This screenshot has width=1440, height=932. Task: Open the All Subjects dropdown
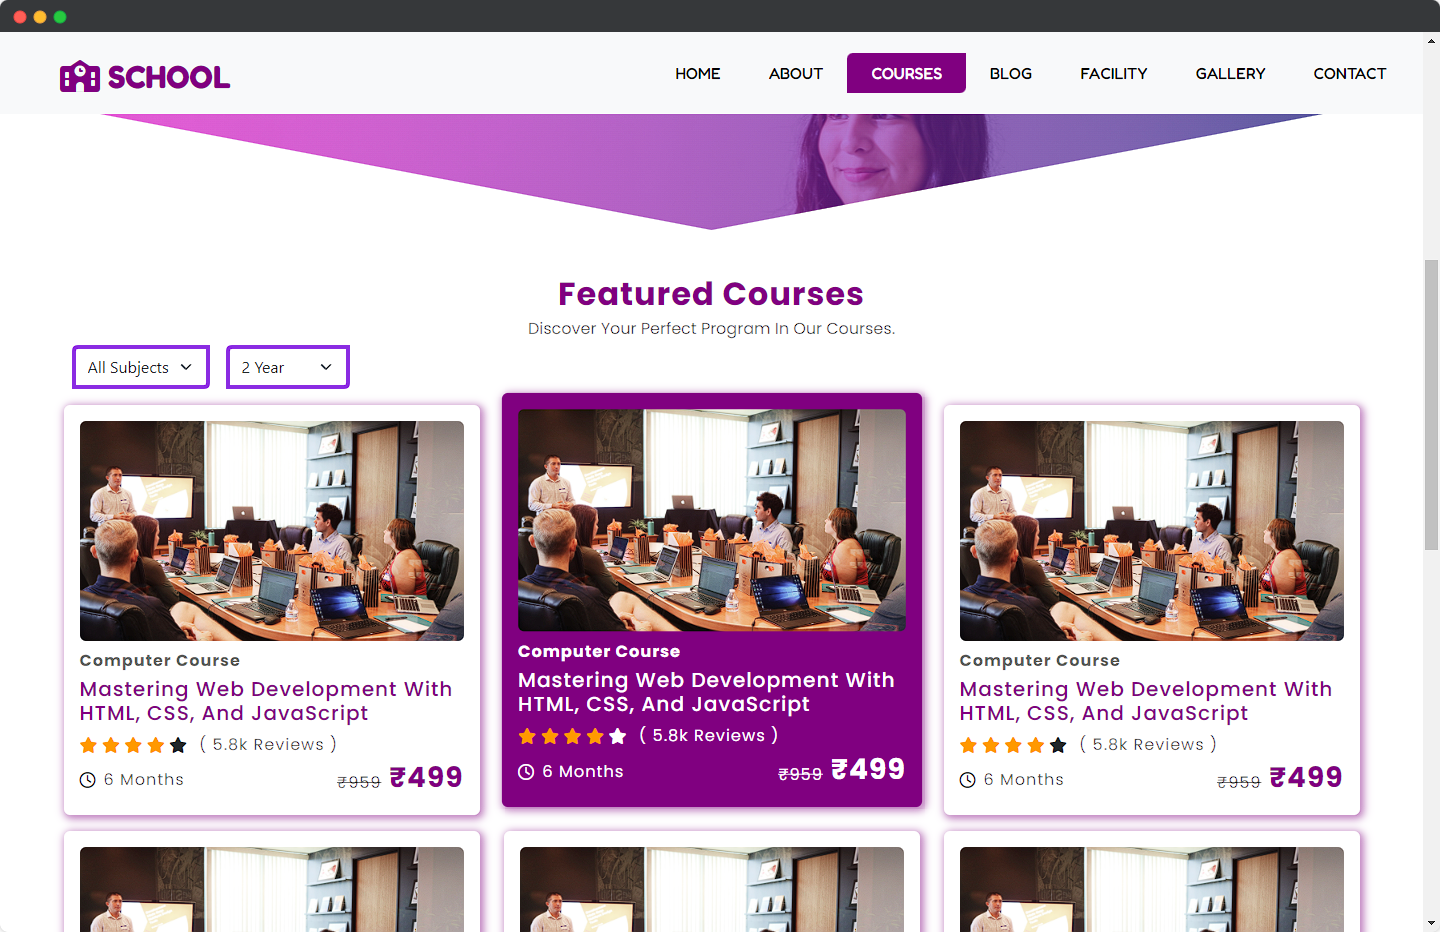point(141,367)
